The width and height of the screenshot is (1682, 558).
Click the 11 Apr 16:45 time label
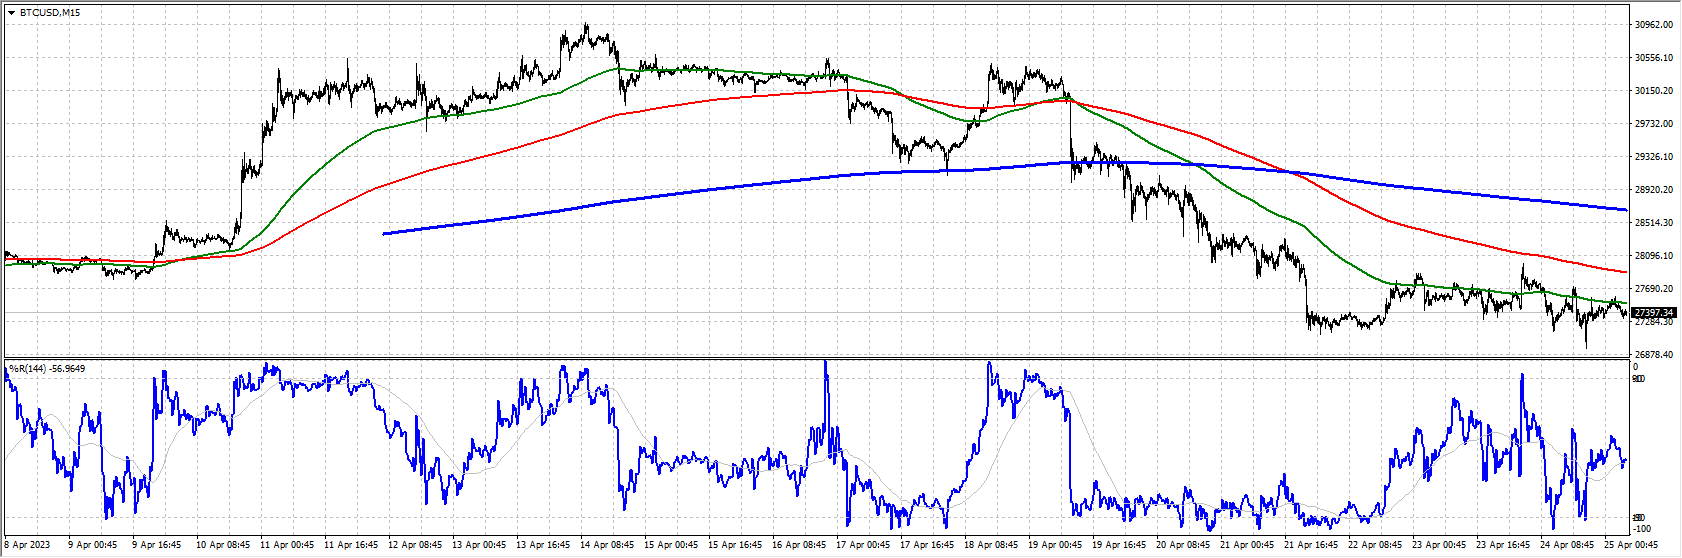(352, 545)
